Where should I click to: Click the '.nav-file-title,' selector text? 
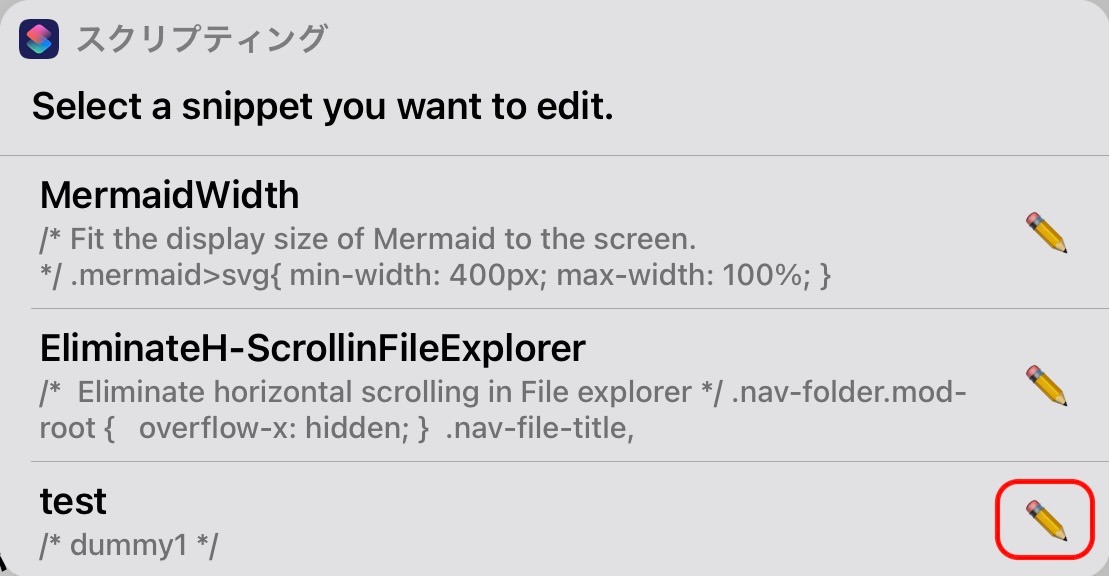click(539, 428)
